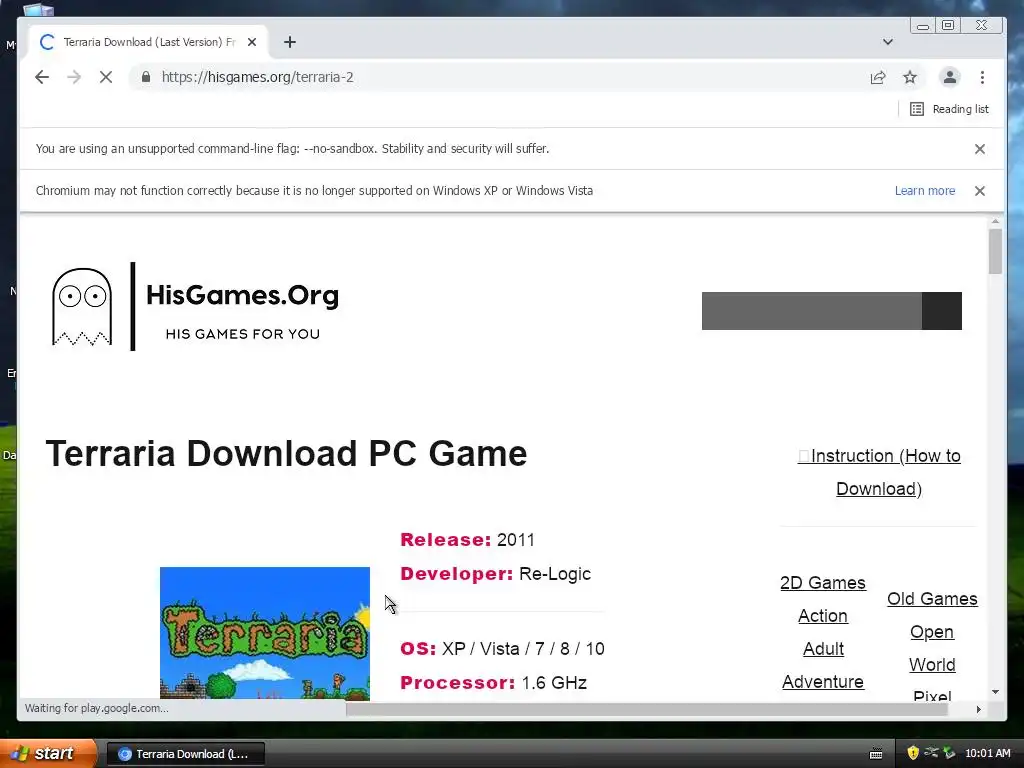
Task: Click the network connection tray icon
Action: click(x=931, y=753)
